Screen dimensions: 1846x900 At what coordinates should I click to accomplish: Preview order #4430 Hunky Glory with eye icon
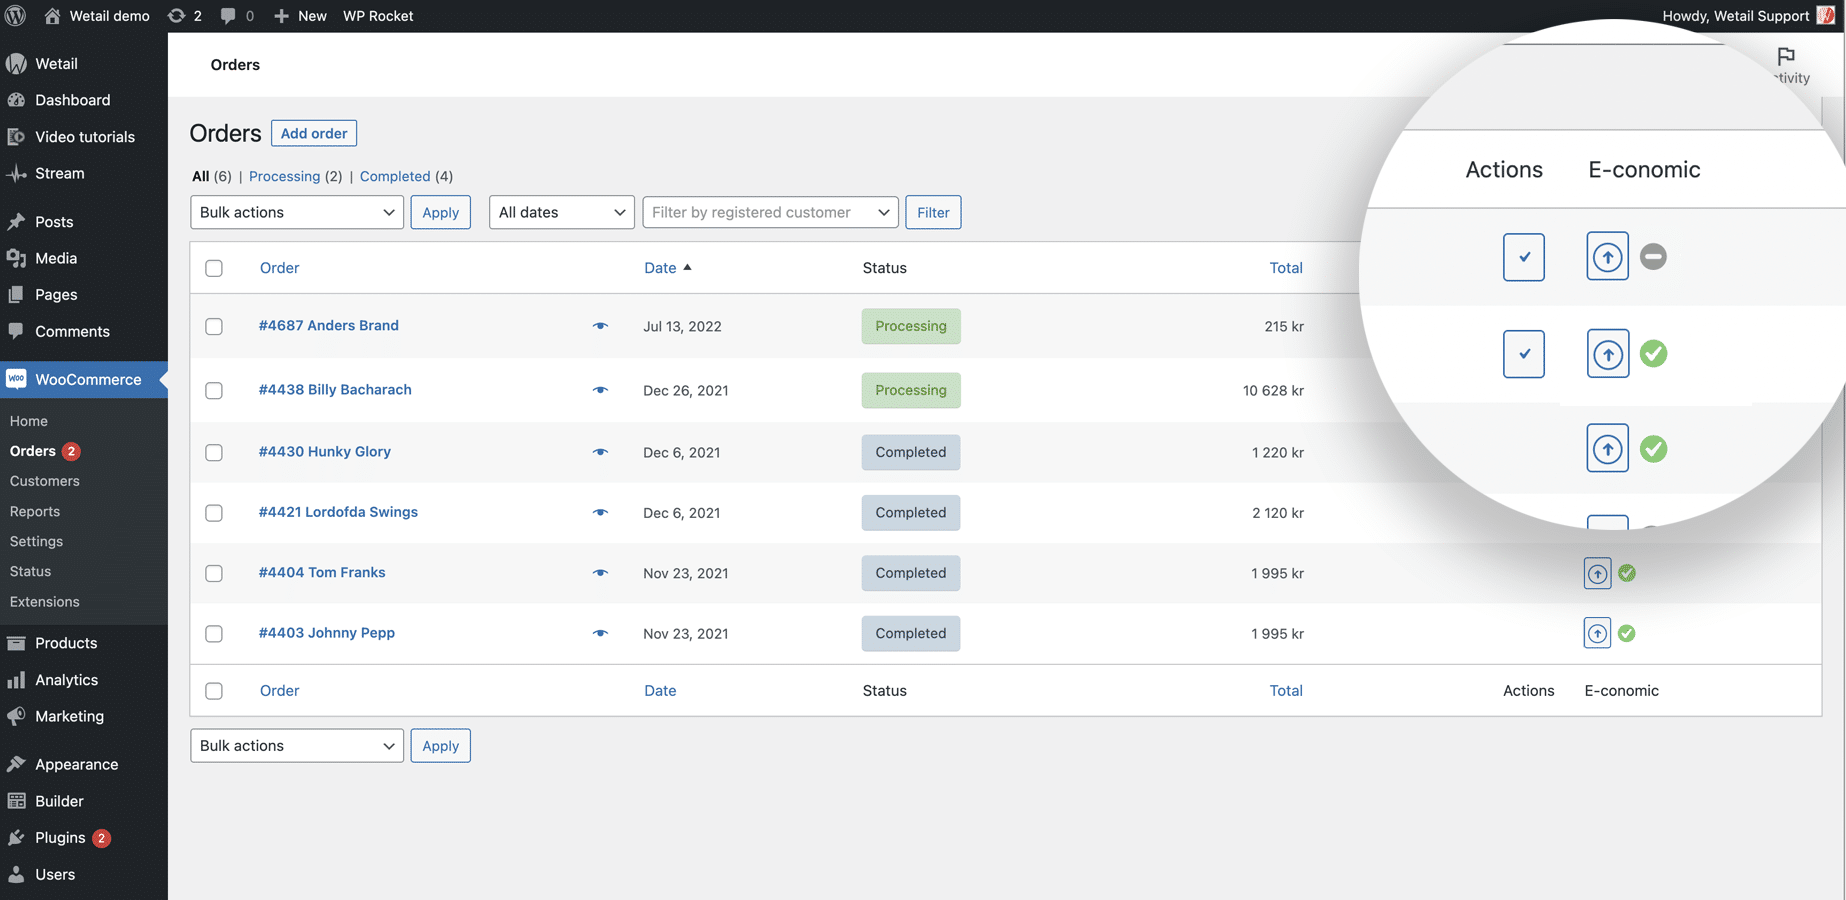pos(600,452)
